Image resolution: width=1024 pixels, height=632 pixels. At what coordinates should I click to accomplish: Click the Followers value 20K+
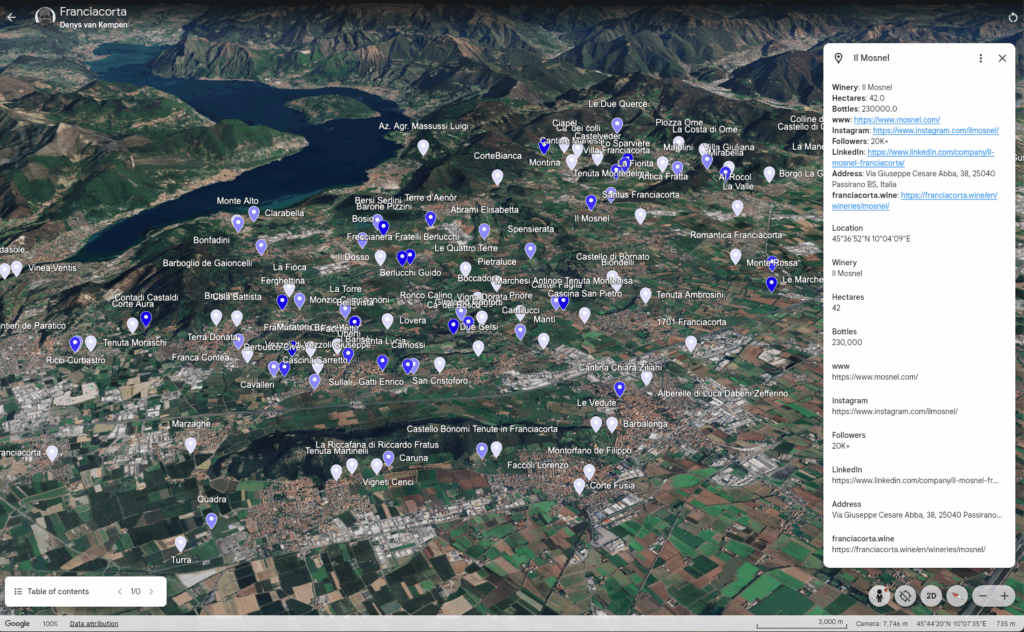(841, 446)
